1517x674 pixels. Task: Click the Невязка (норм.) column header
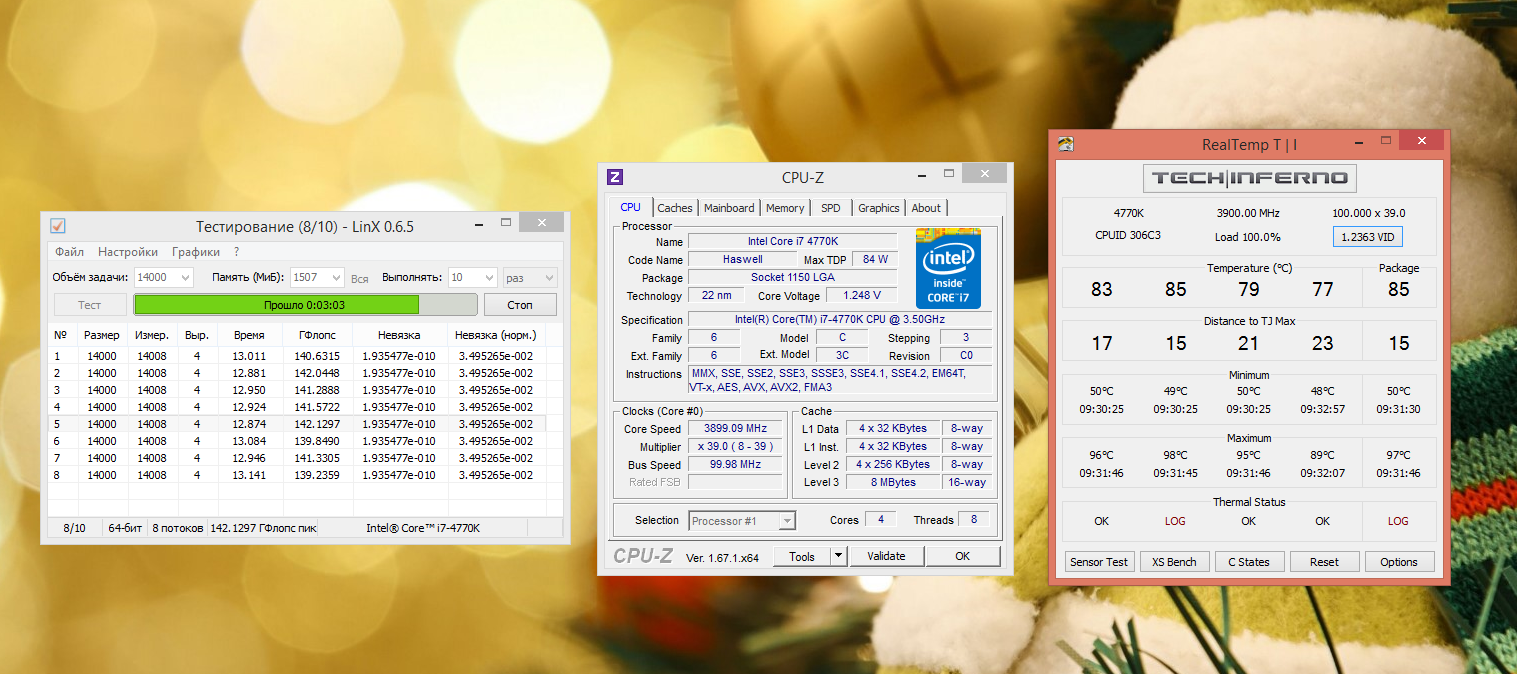click(x=495, y=335)
